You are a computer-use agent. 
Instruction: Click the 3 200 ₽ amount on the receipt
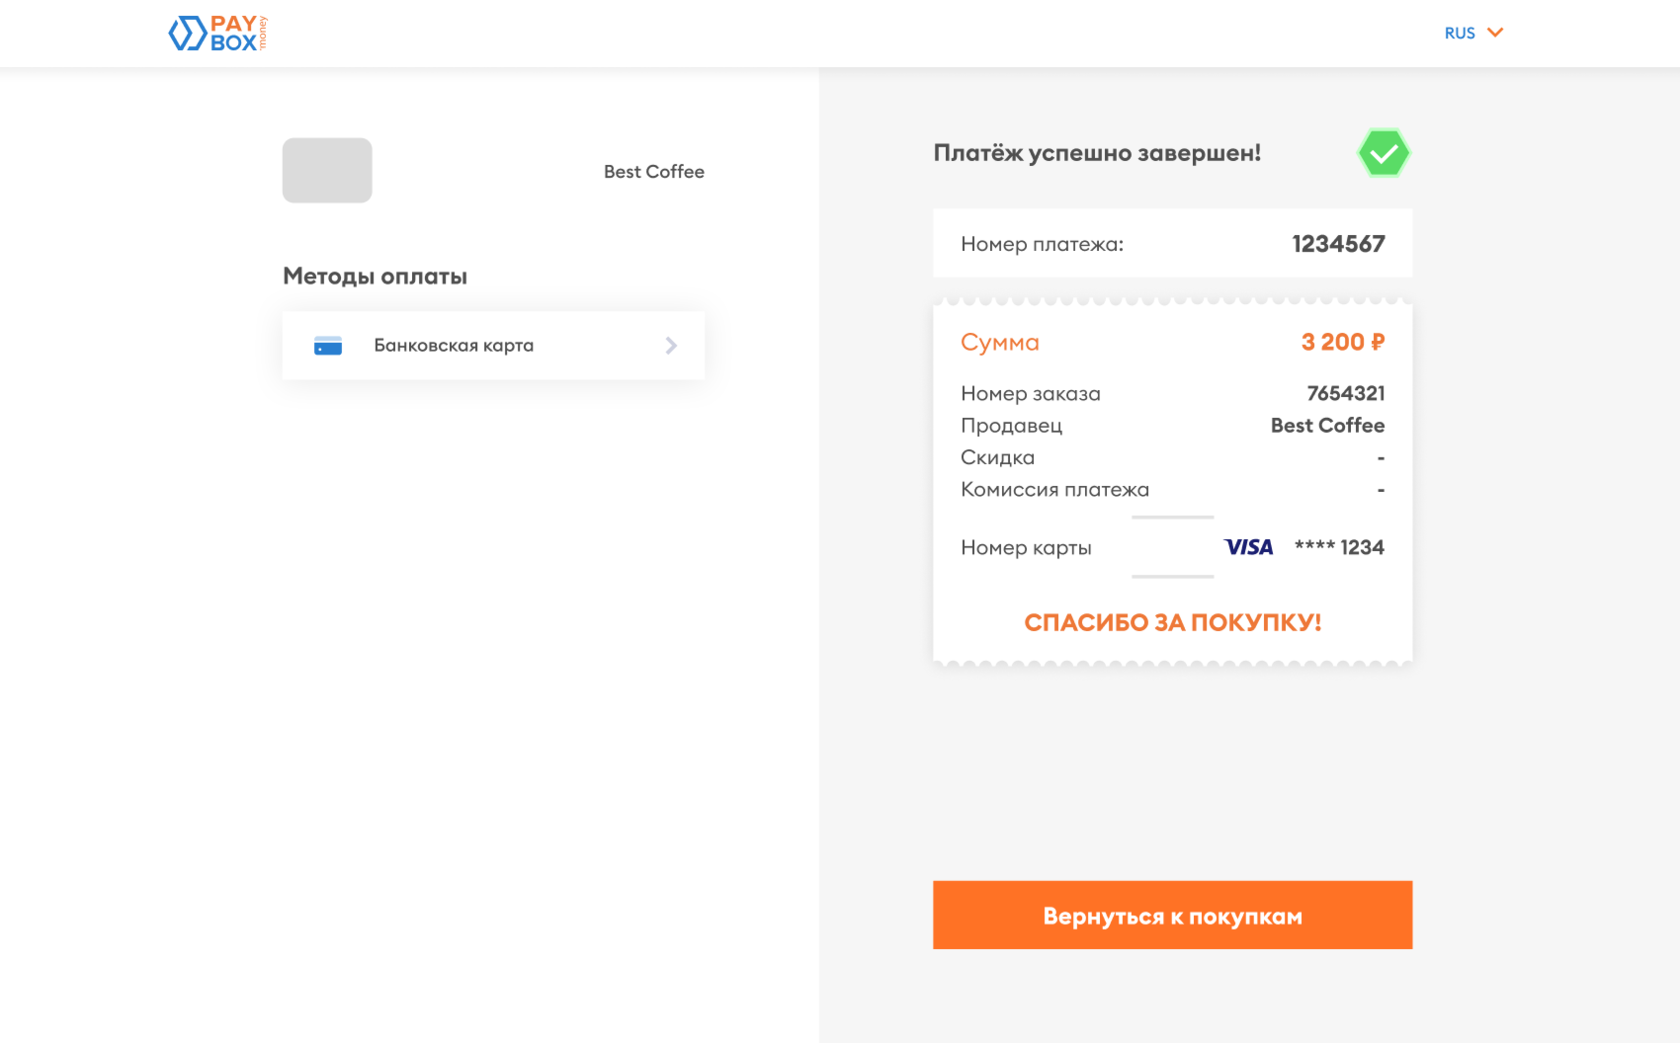click(x=1342, y=341)
